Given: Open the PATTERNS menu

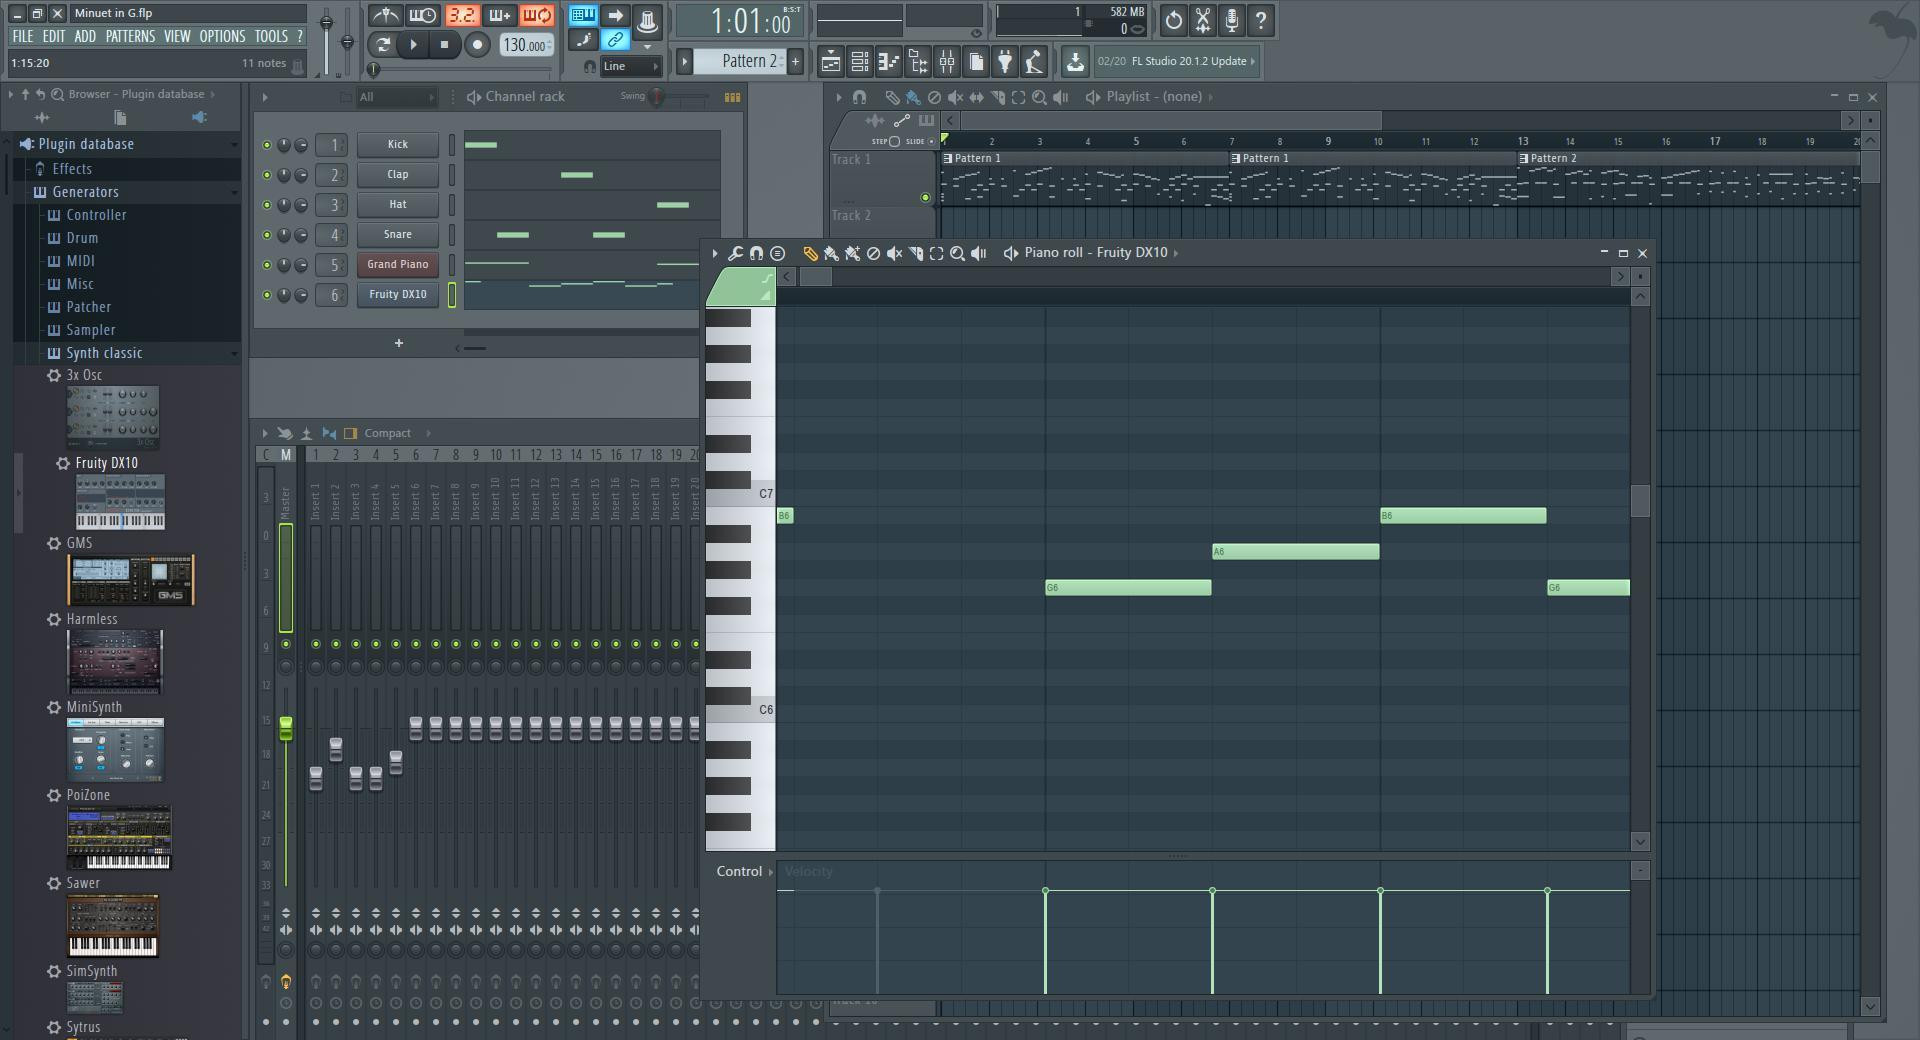Looking at the screenshot, I should click(130, 36).
